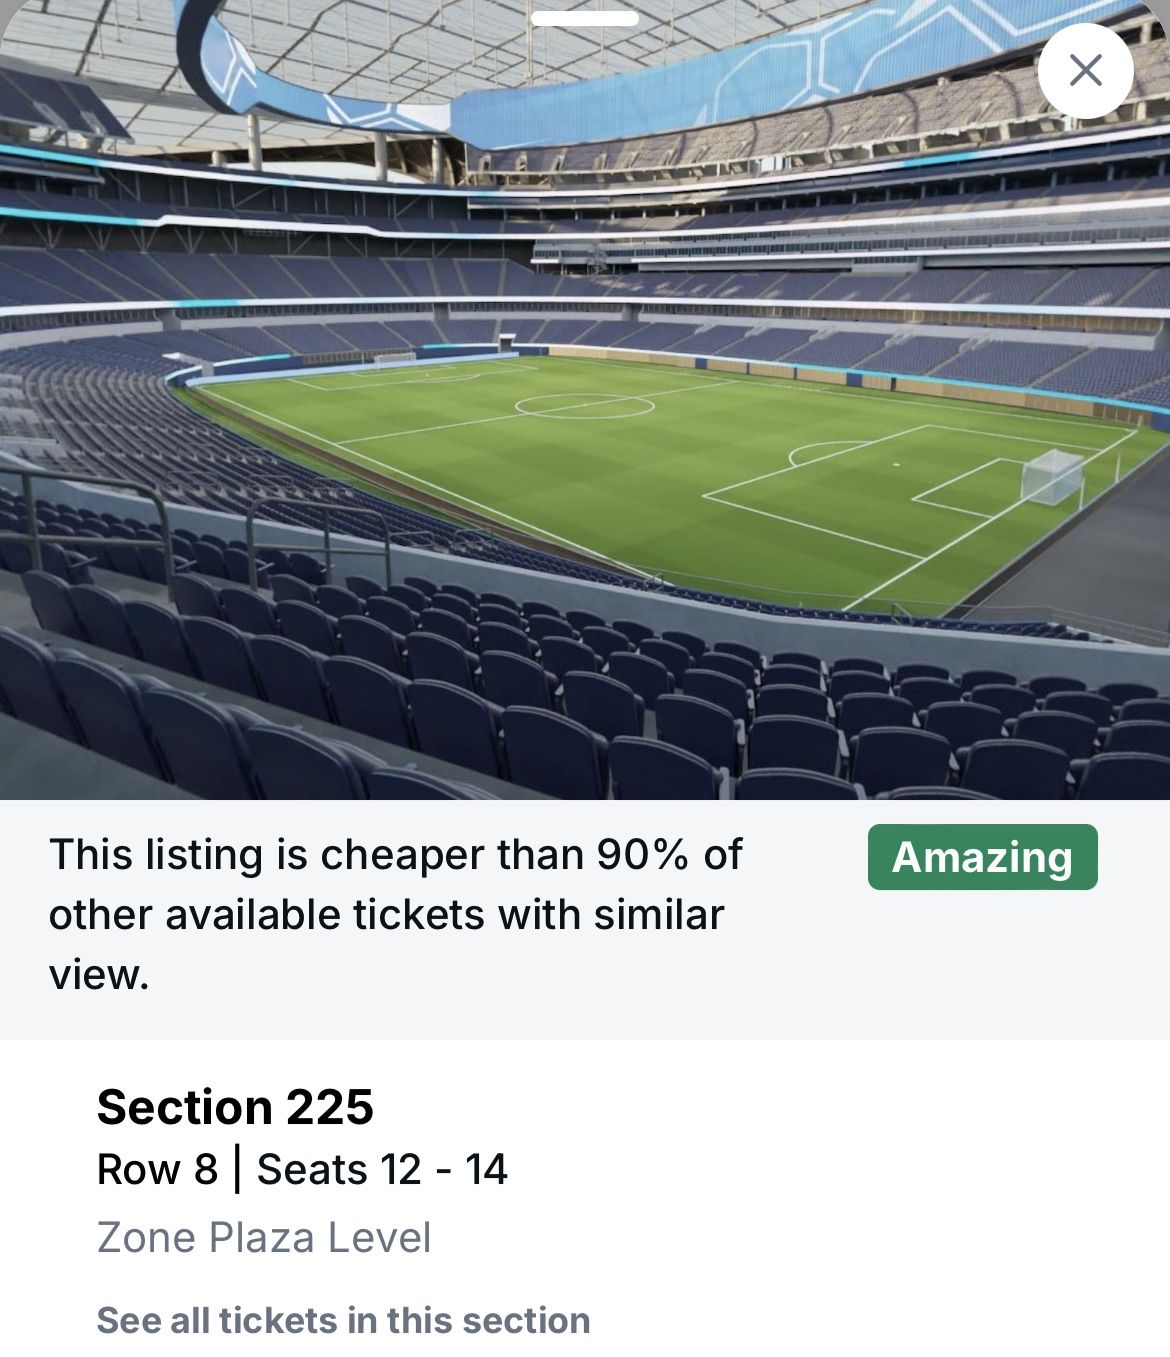Image resolution: width=1170 pixels, height=1357 pixels.
Task: Tap the center circle of the pitch
Action: click(x=585, y=406)
